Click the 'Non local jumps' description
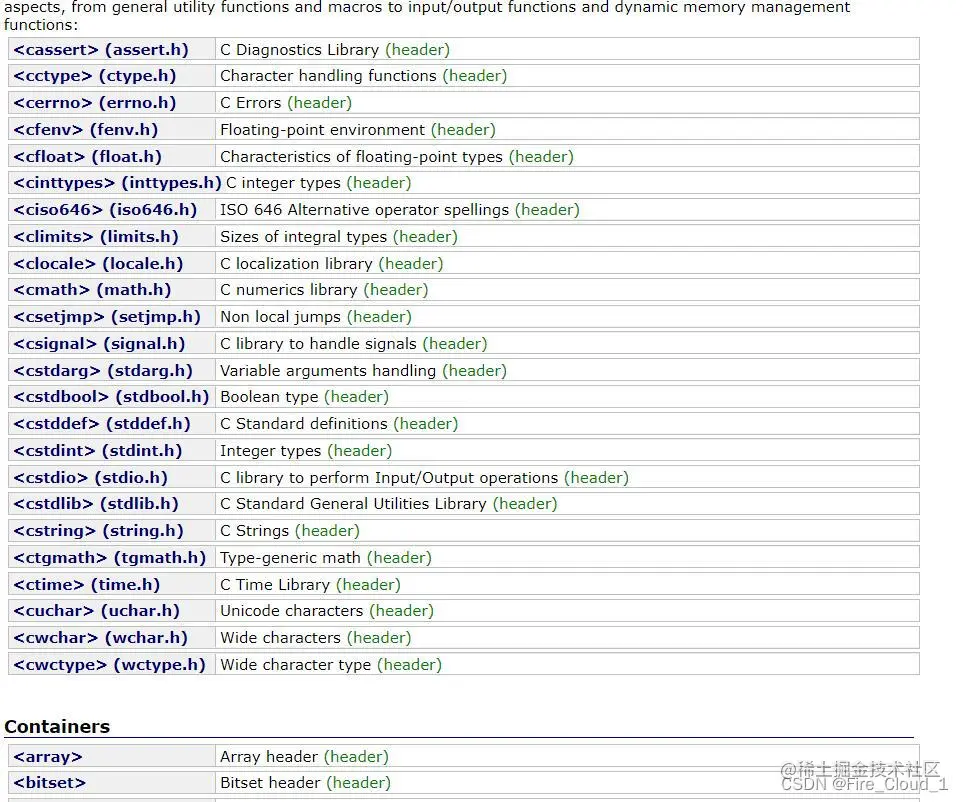 [x=280, y=316]
